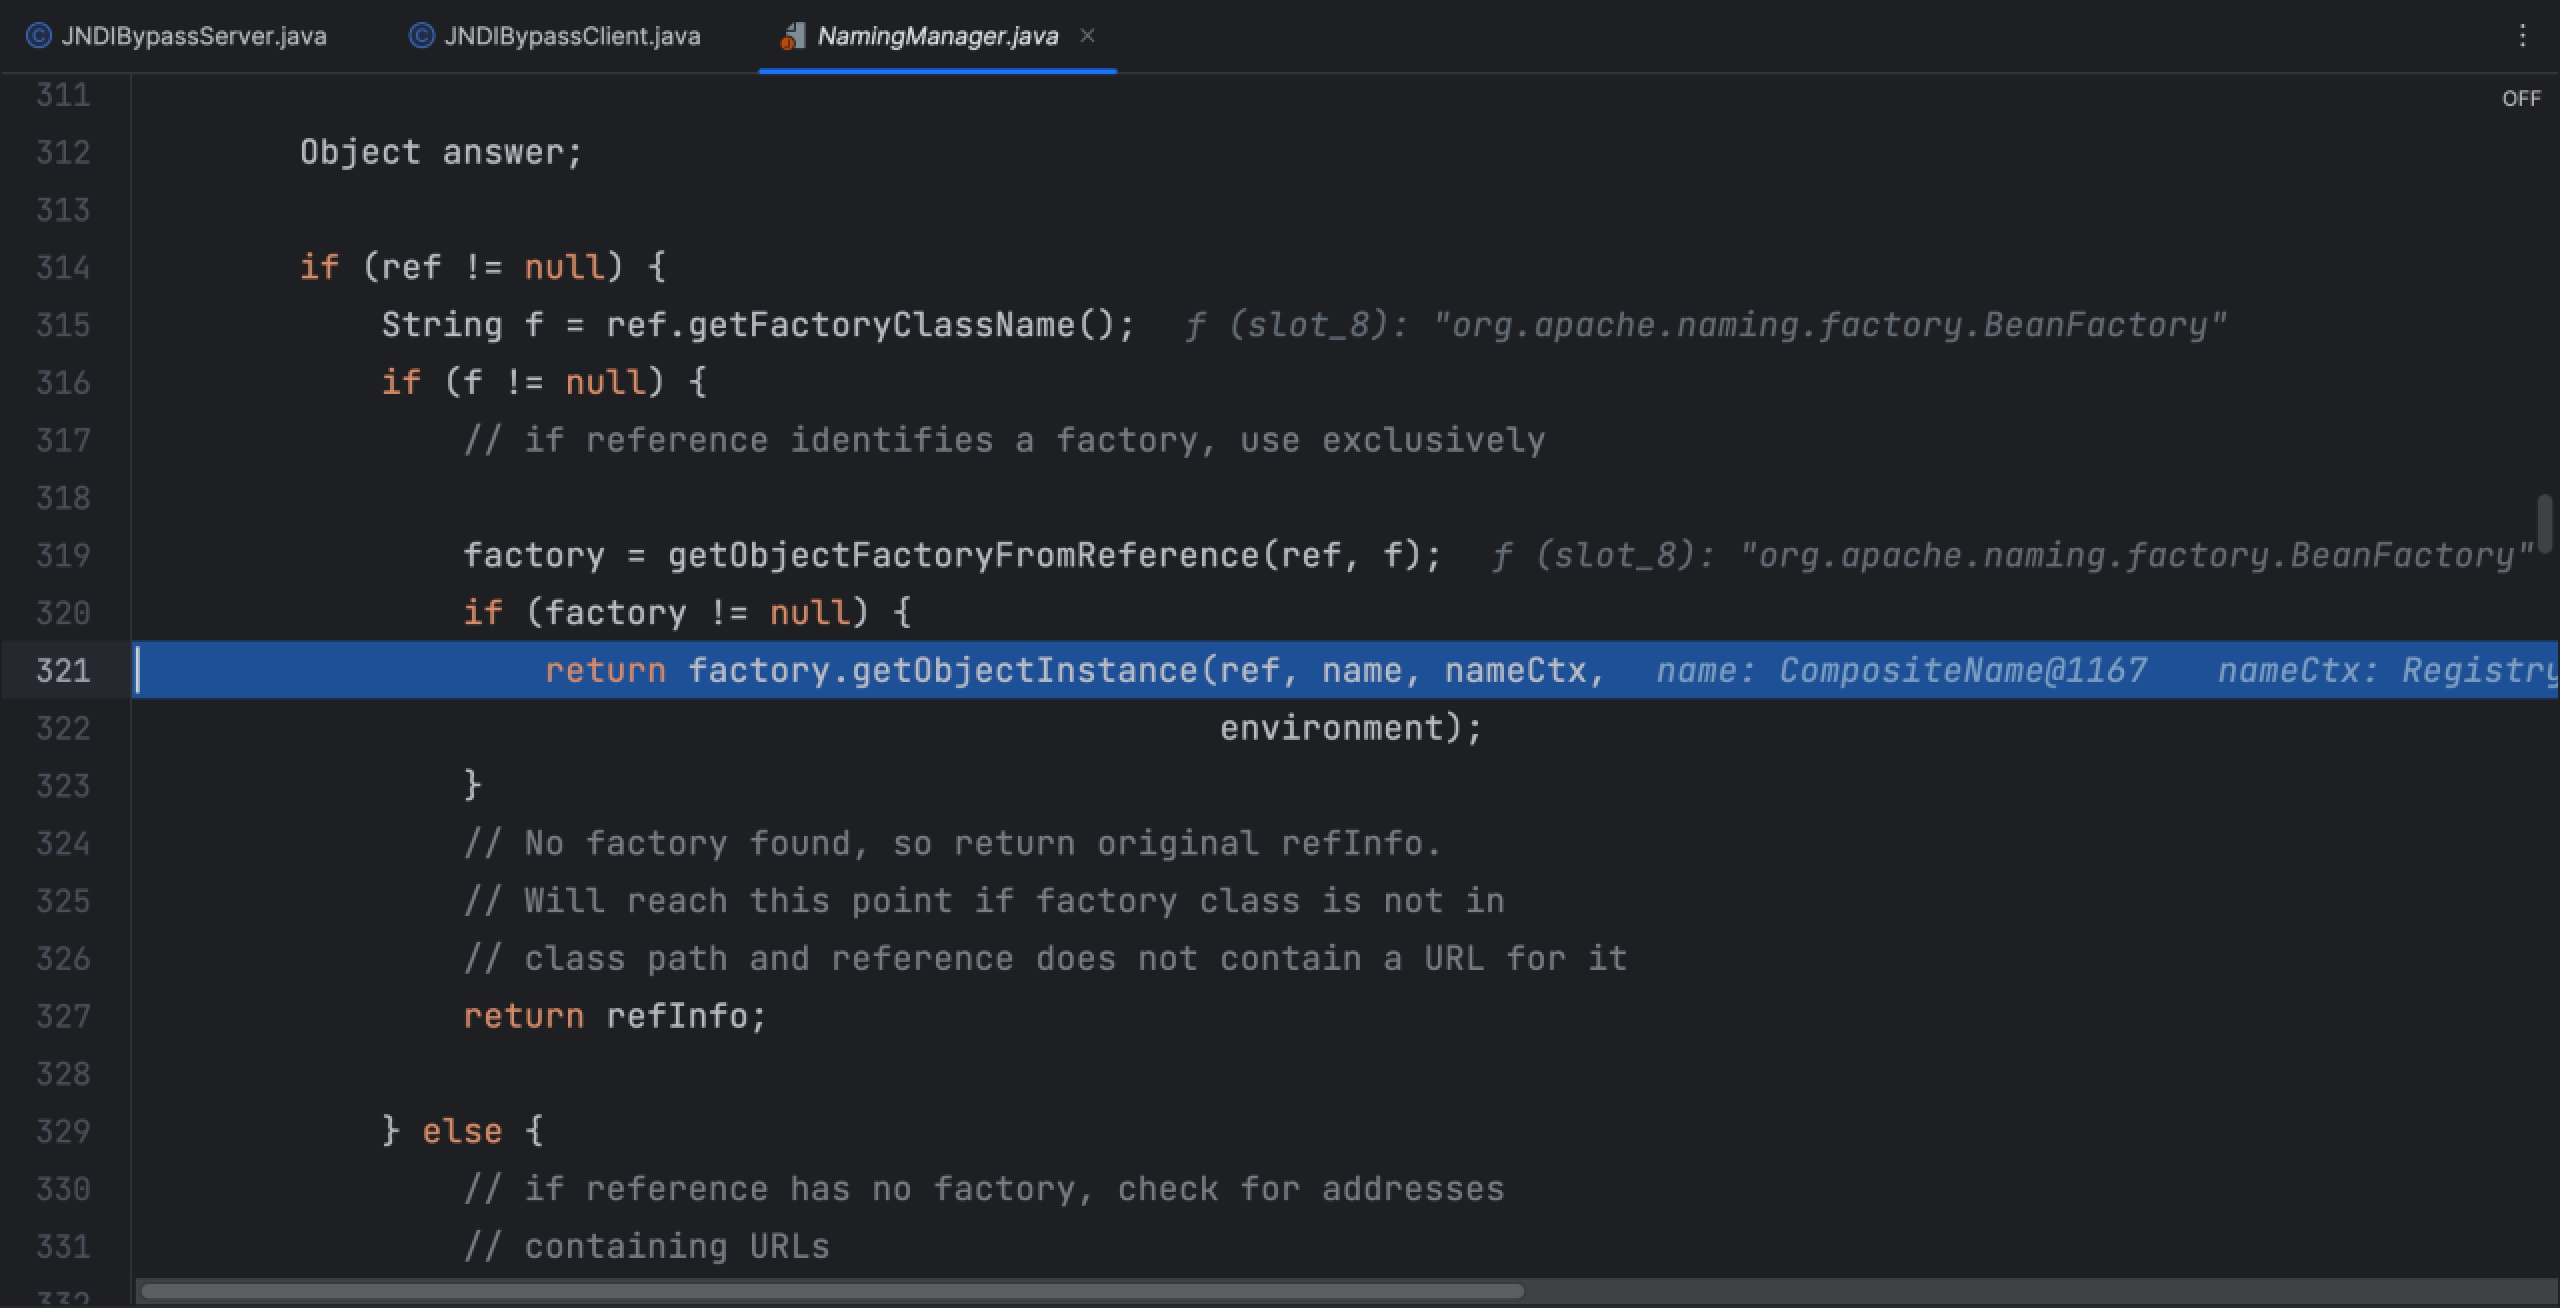Select the NamingManager.java tab
This screenshot has height=1308, width=2560.
(937, 37)
